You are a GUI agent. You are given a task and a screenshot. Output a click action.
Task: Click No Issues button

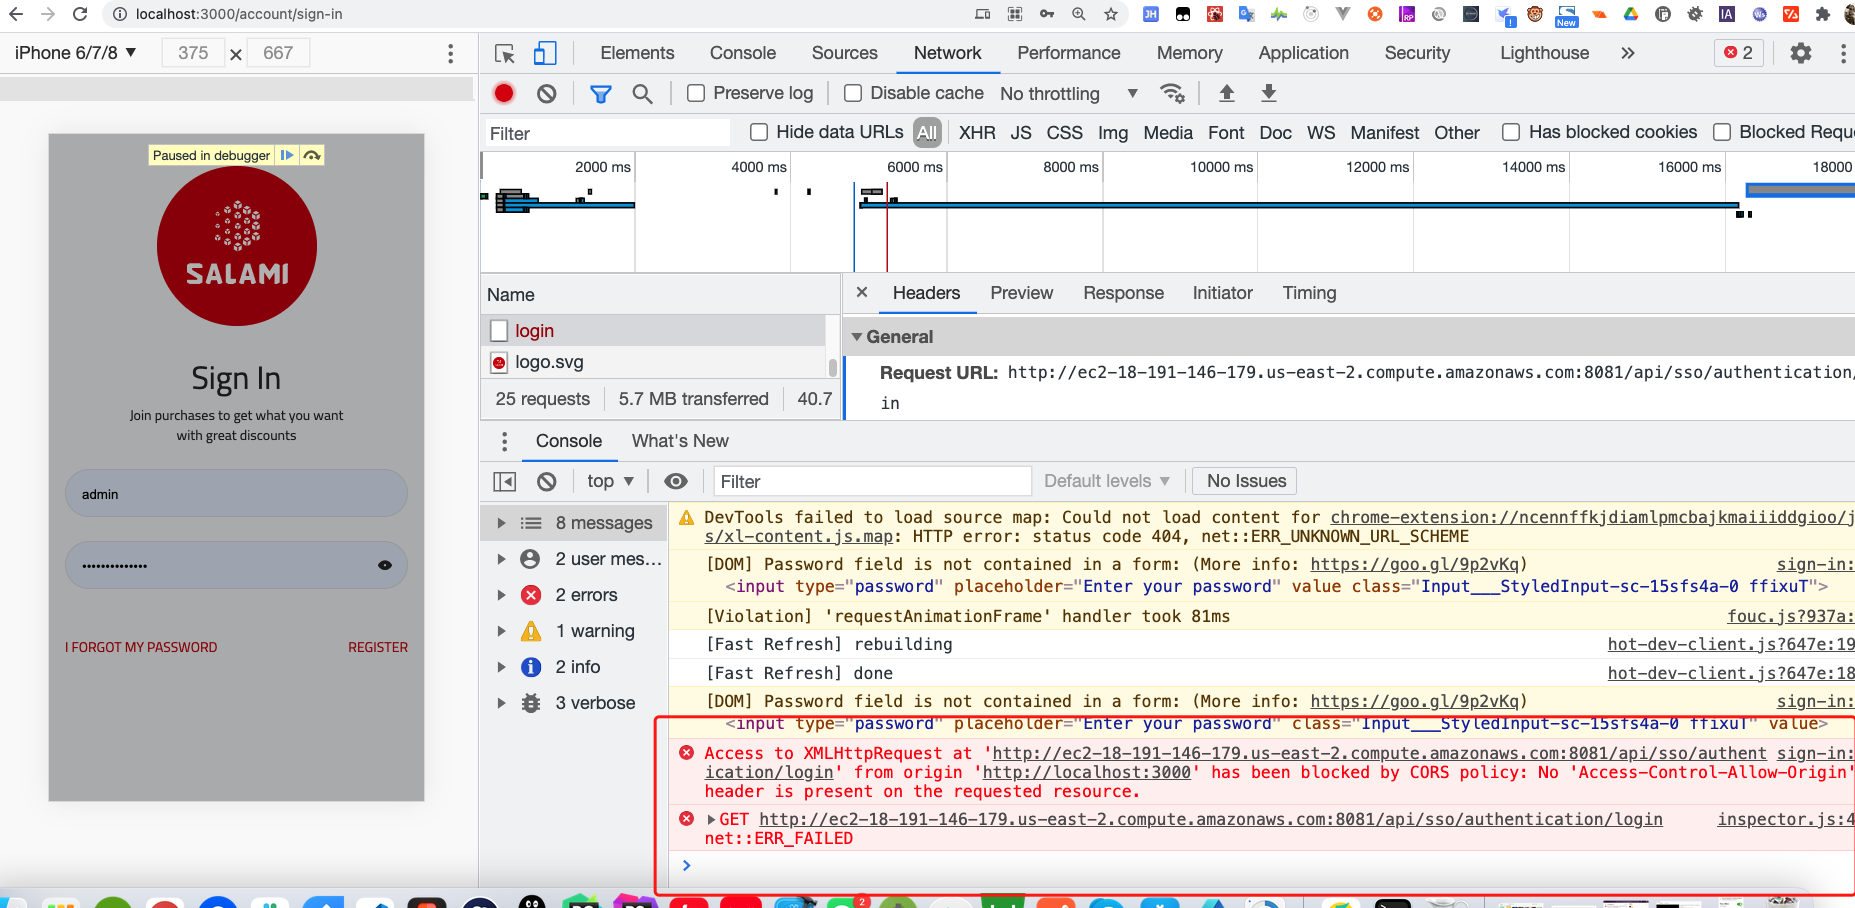pyautogui.click(x=1246, y=482)
